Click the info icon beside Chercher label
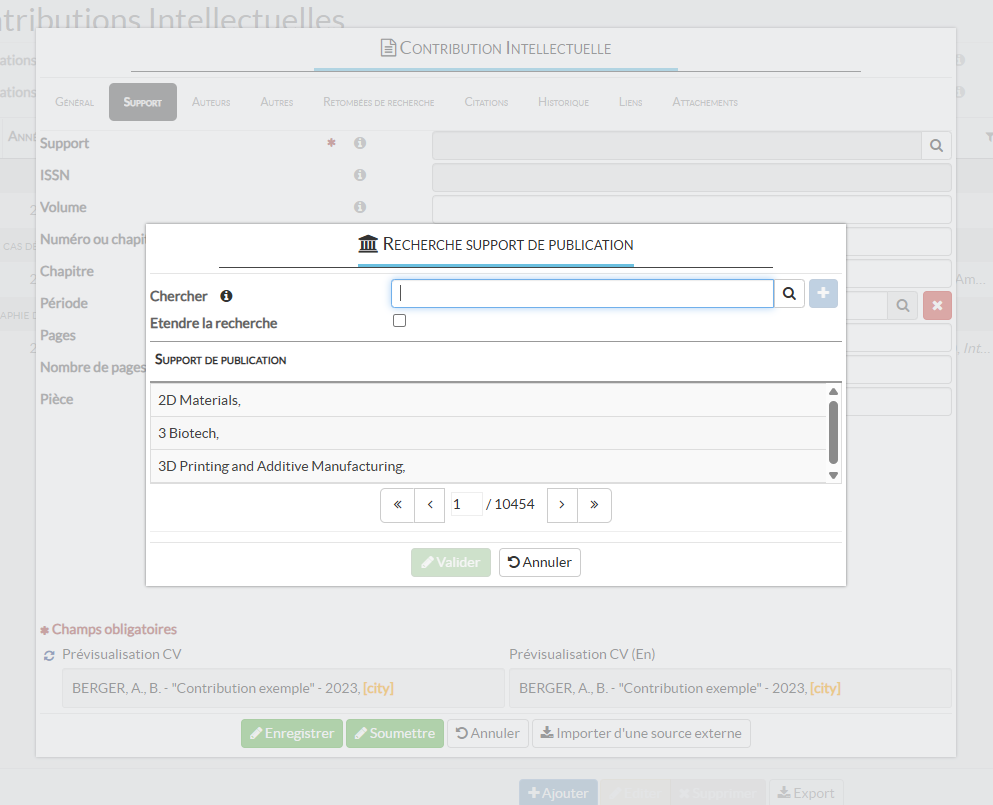 (x=226, y=296)
